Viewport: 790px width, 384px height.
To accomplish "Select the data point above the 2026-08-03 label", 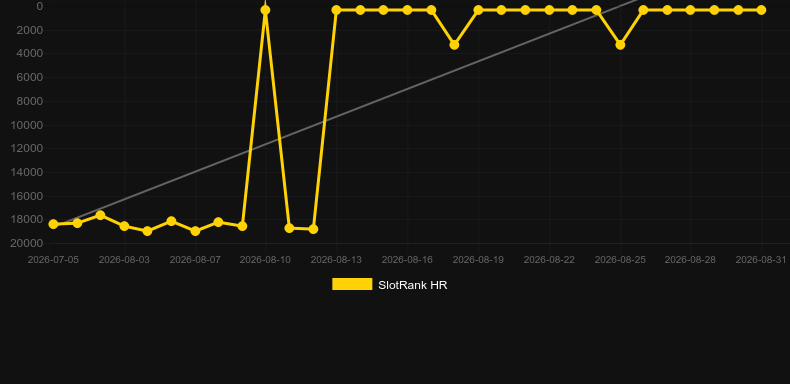I will (124, 226).
